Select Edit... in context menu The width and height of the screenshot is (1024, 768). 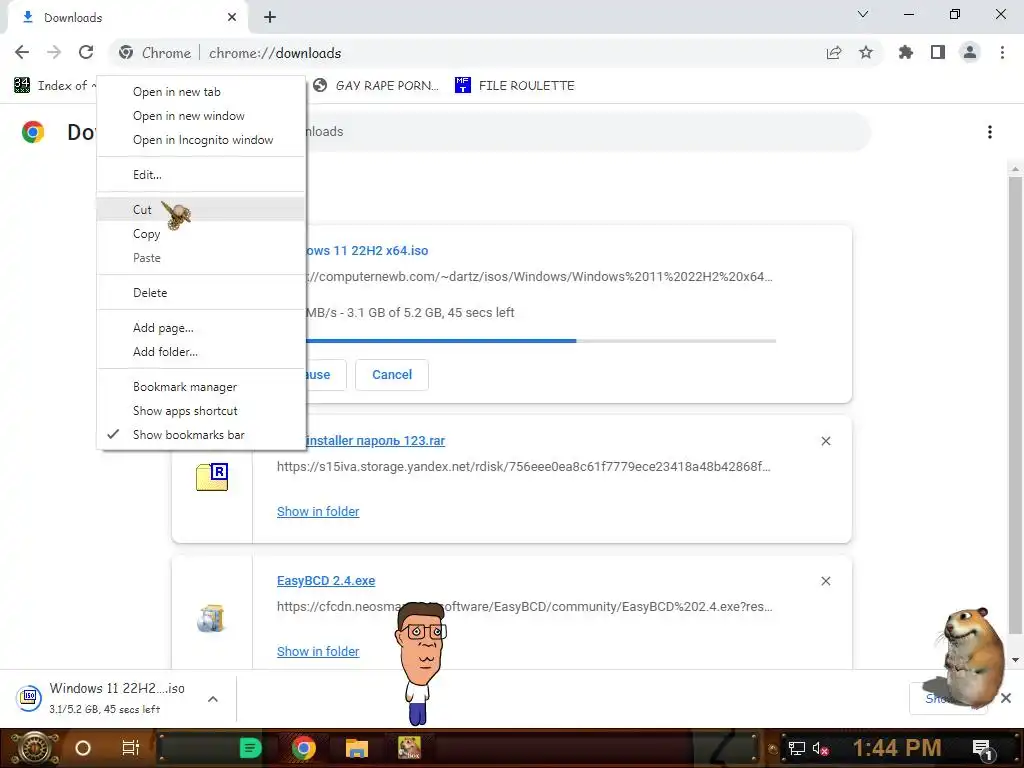(200, 175)
